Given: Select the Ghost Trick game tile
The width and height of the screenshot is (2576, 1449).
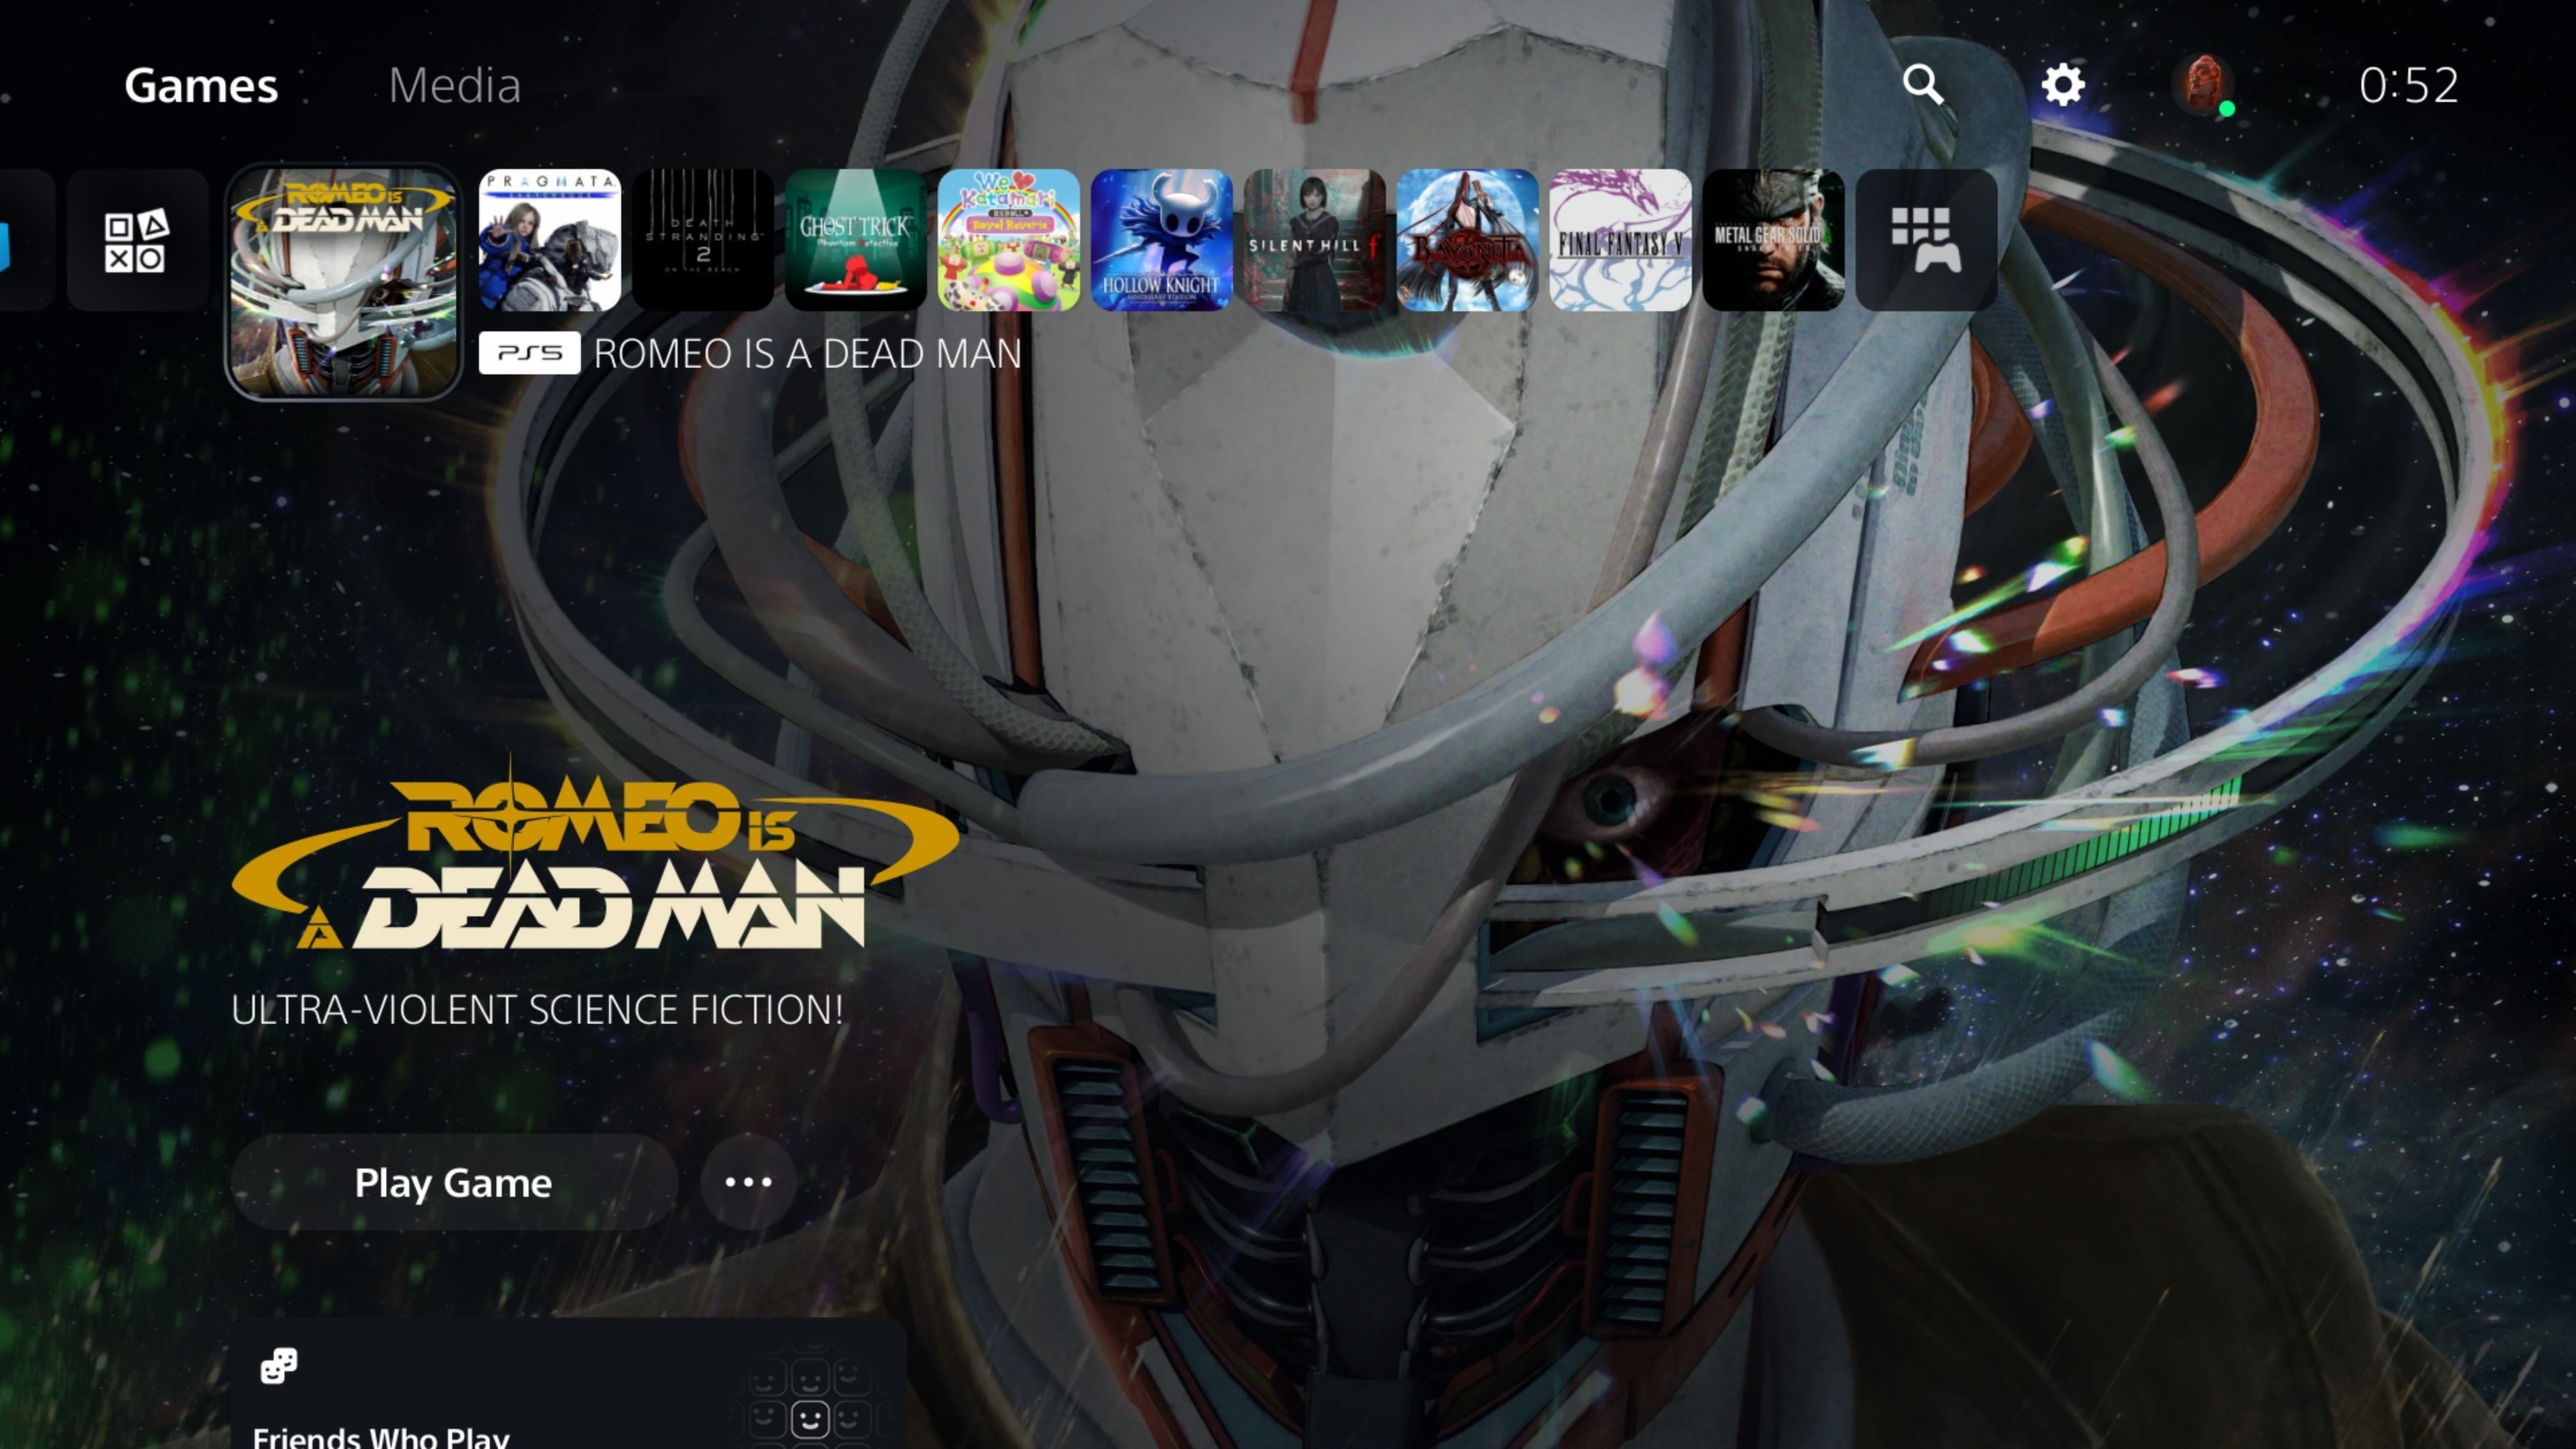Looking at the screenshot, I should click(856, 240).
